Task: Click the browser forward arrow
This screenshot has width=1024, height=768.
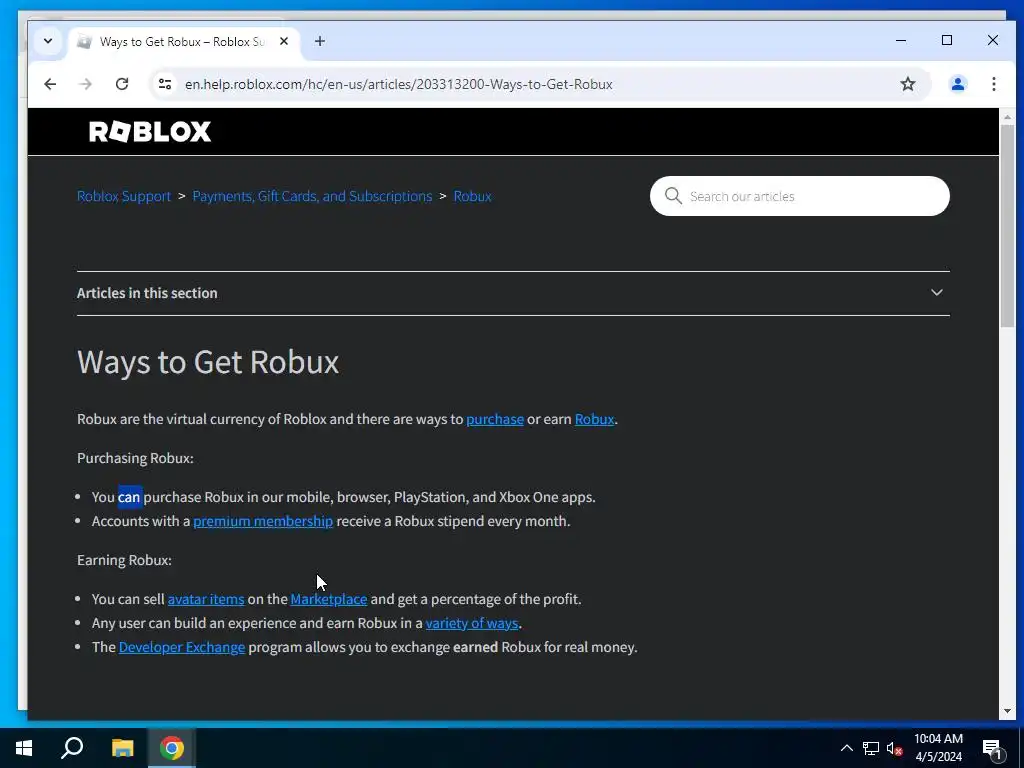Action: click(x=86, y=84)
